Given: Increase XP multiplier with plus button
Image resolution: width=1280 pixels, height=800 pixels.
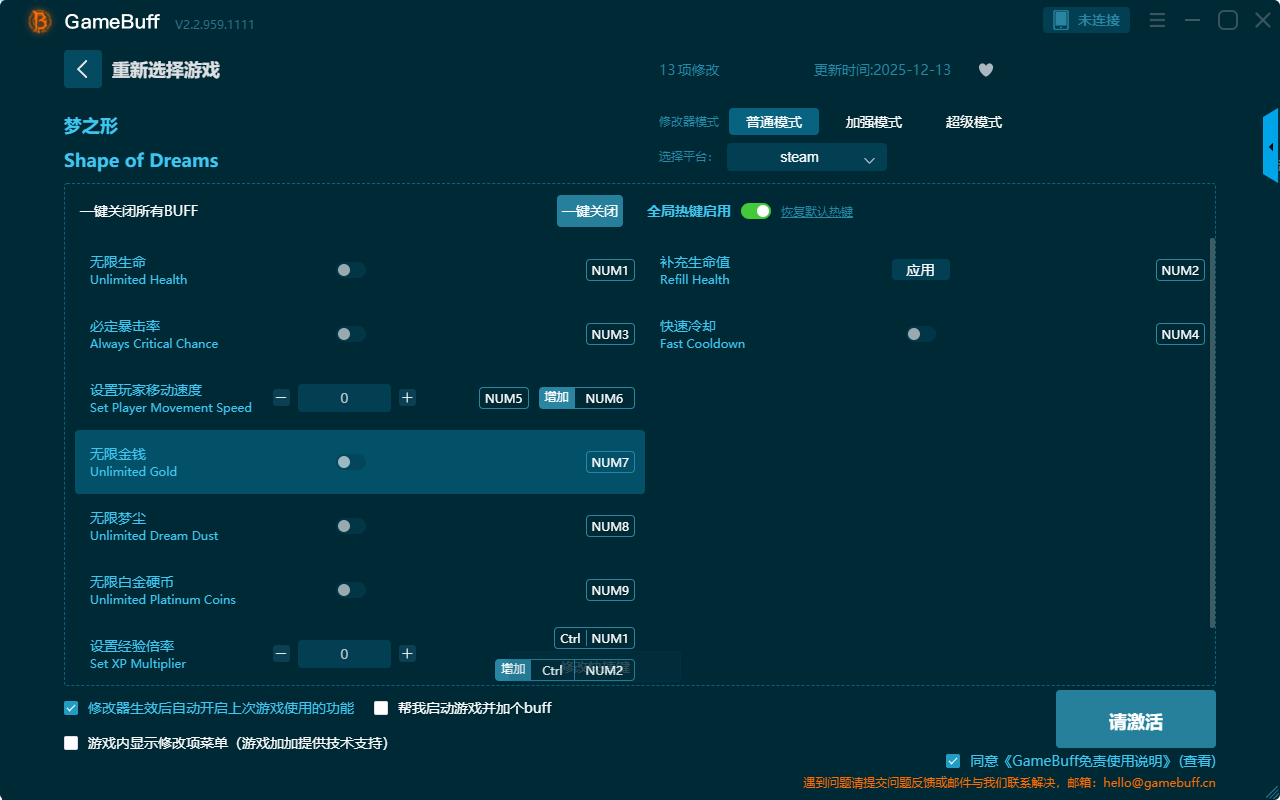Looking at the screenshot, I should pos(407,654).
